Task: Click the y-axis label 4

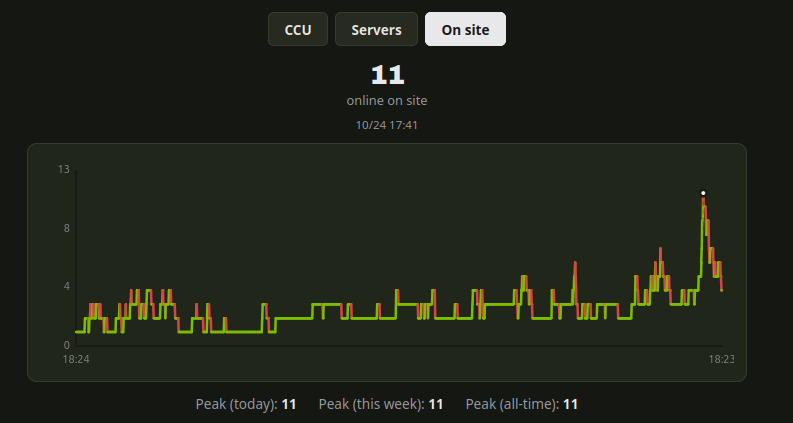Action: (66, 286)
